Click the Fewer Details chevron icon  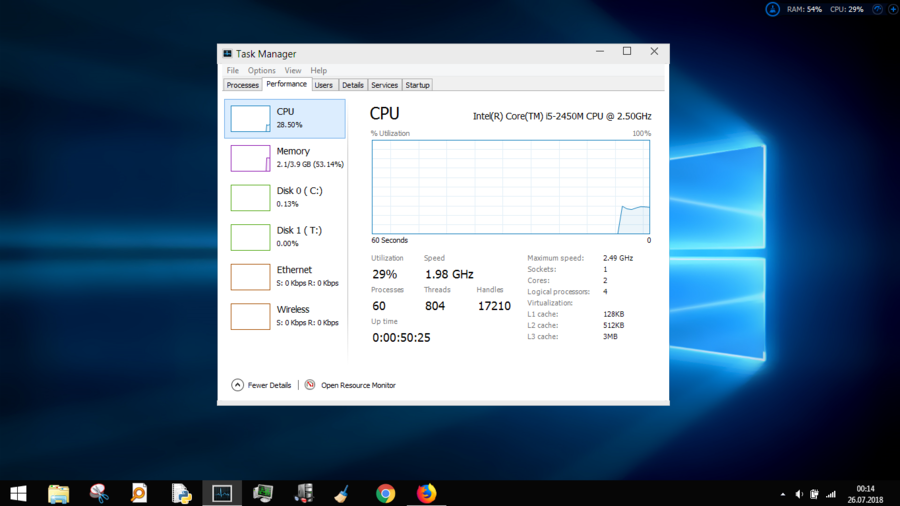237,385
